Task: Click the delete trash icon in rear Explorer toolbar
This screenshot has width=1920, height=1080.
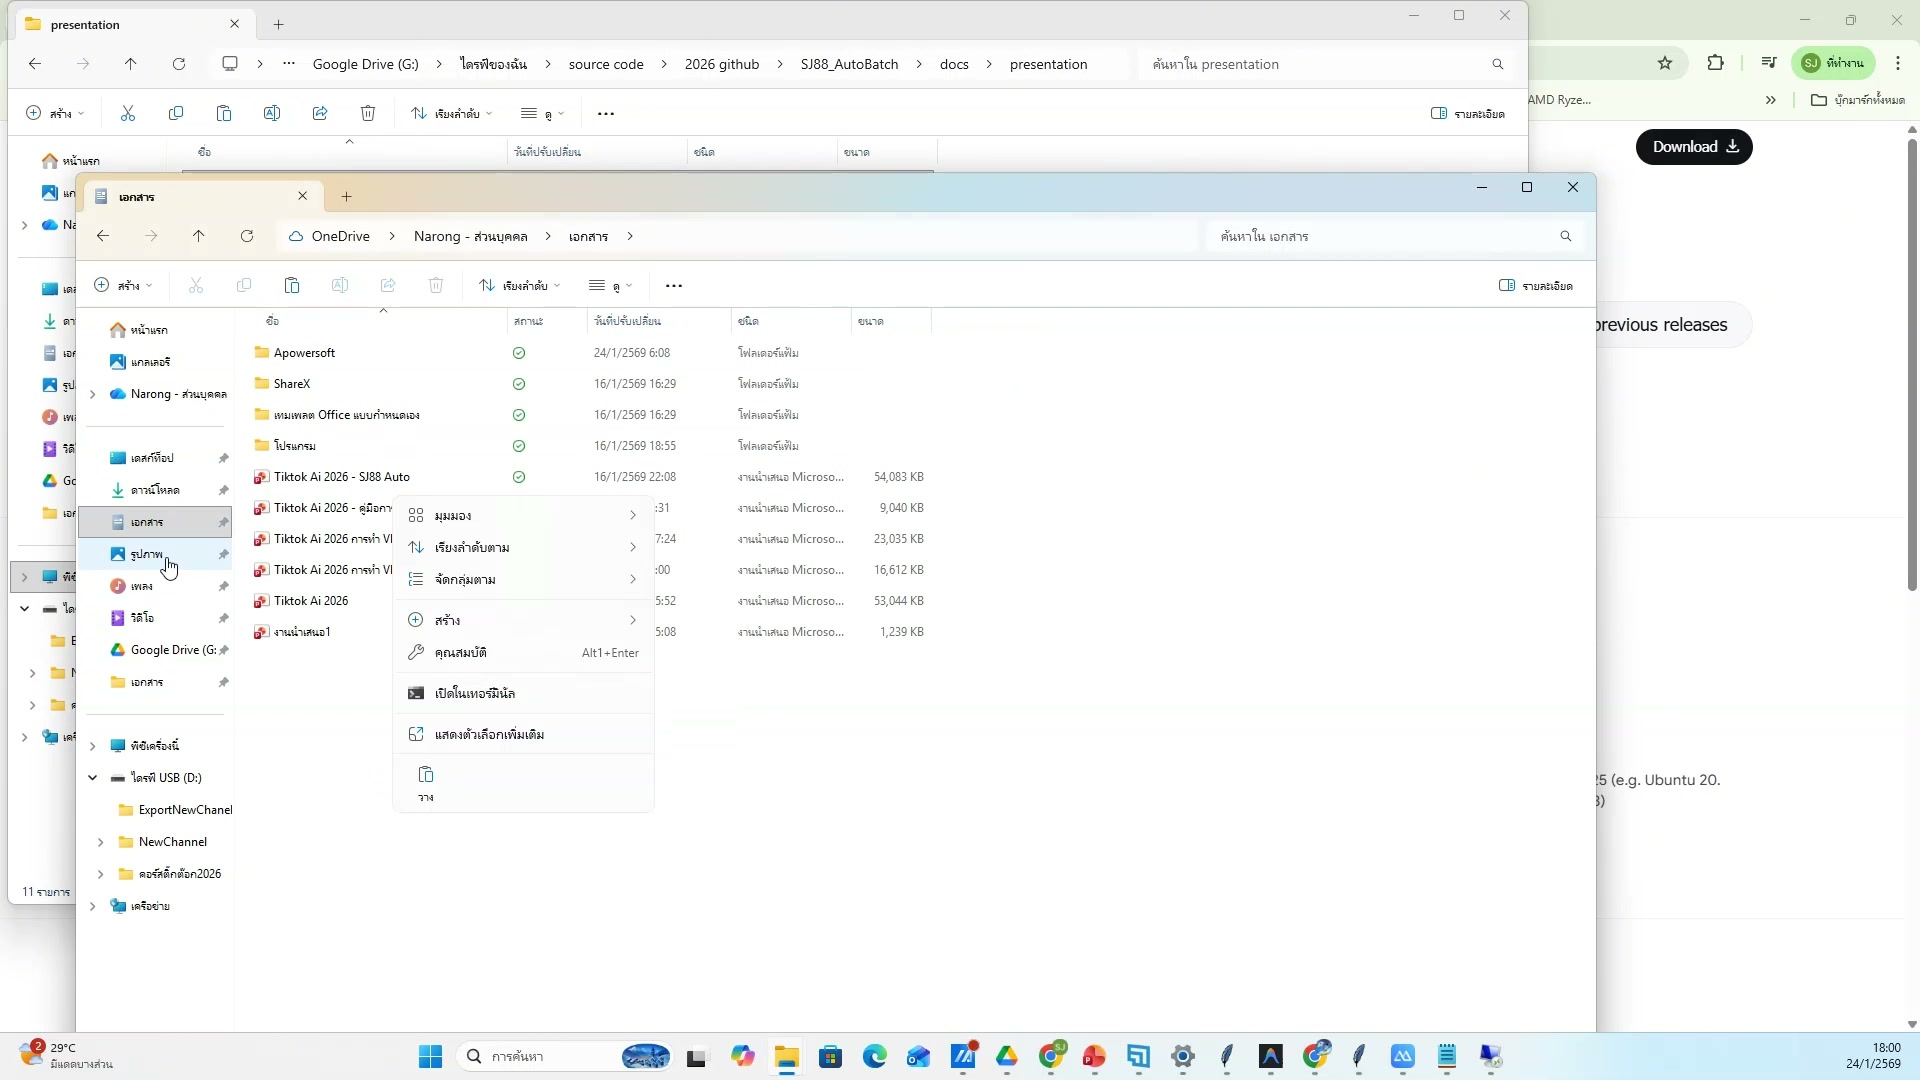Action: coord(368,114)
